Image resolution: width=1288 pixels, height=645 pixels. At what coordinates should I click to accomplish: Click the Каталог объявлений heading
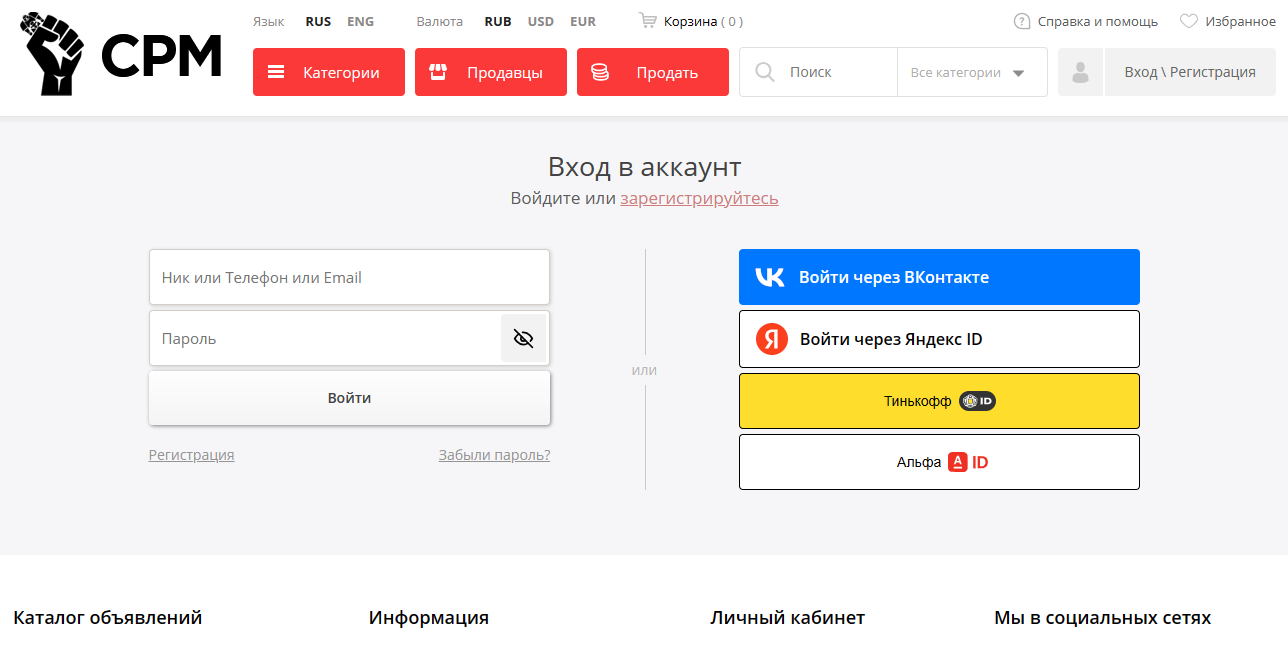click(108, 617)
